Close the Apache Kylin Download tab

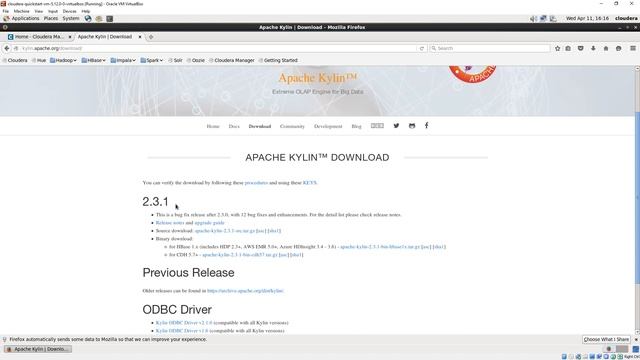(140, 37)
